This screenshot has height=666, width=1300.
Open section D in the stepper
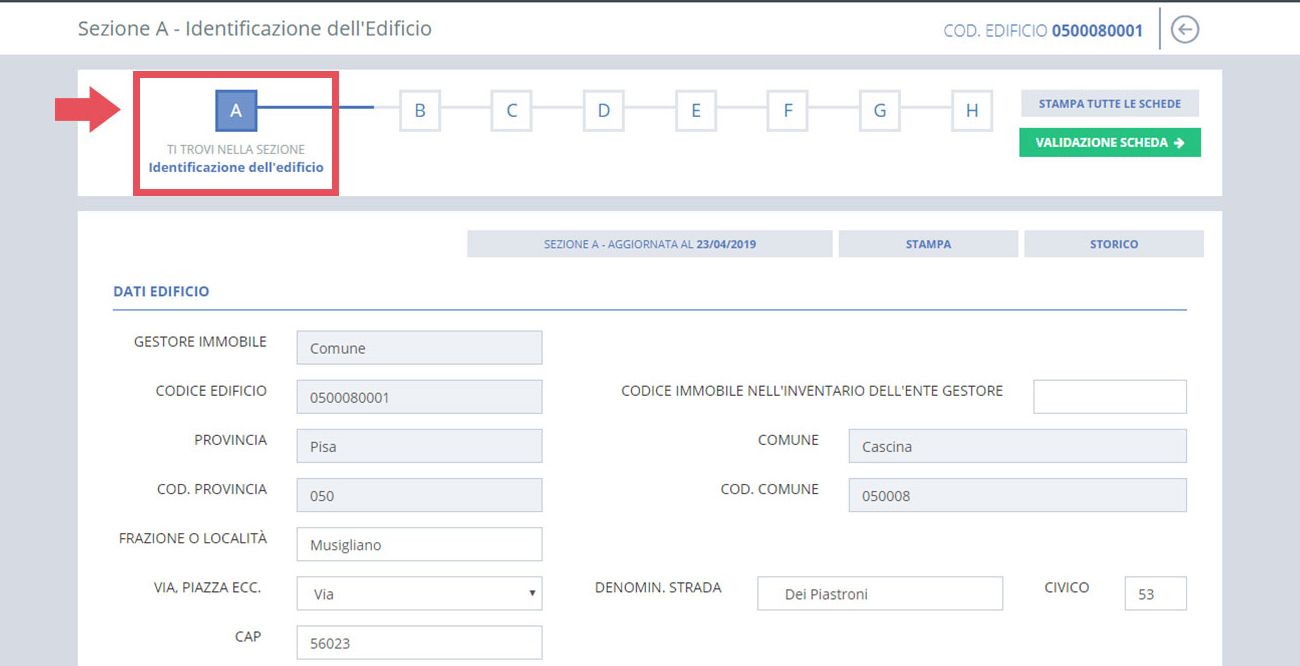603,110
